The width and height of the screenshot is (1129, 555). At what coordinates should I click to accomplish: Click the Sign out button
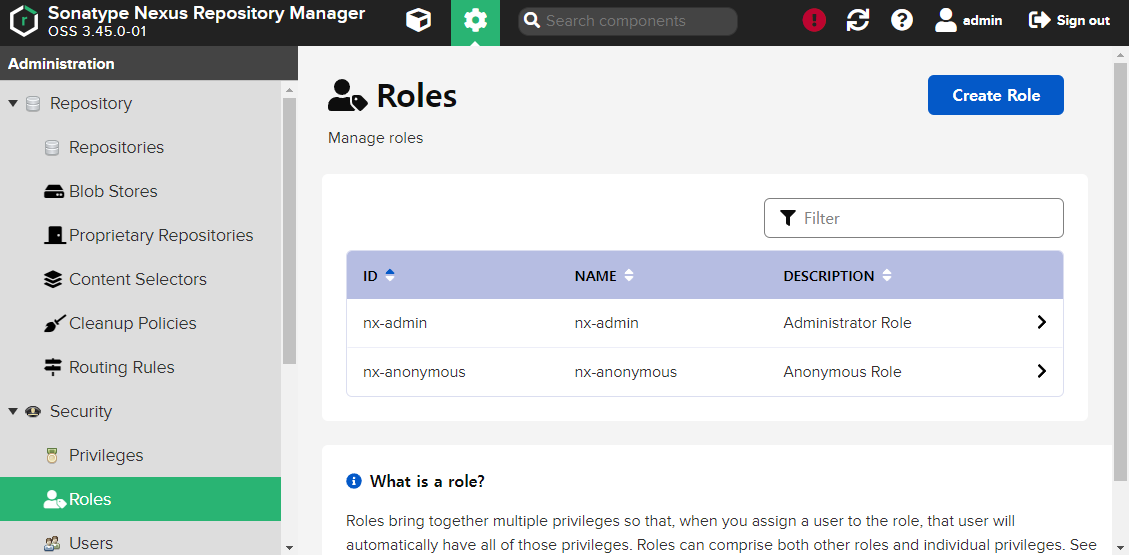coord(1070,20)
